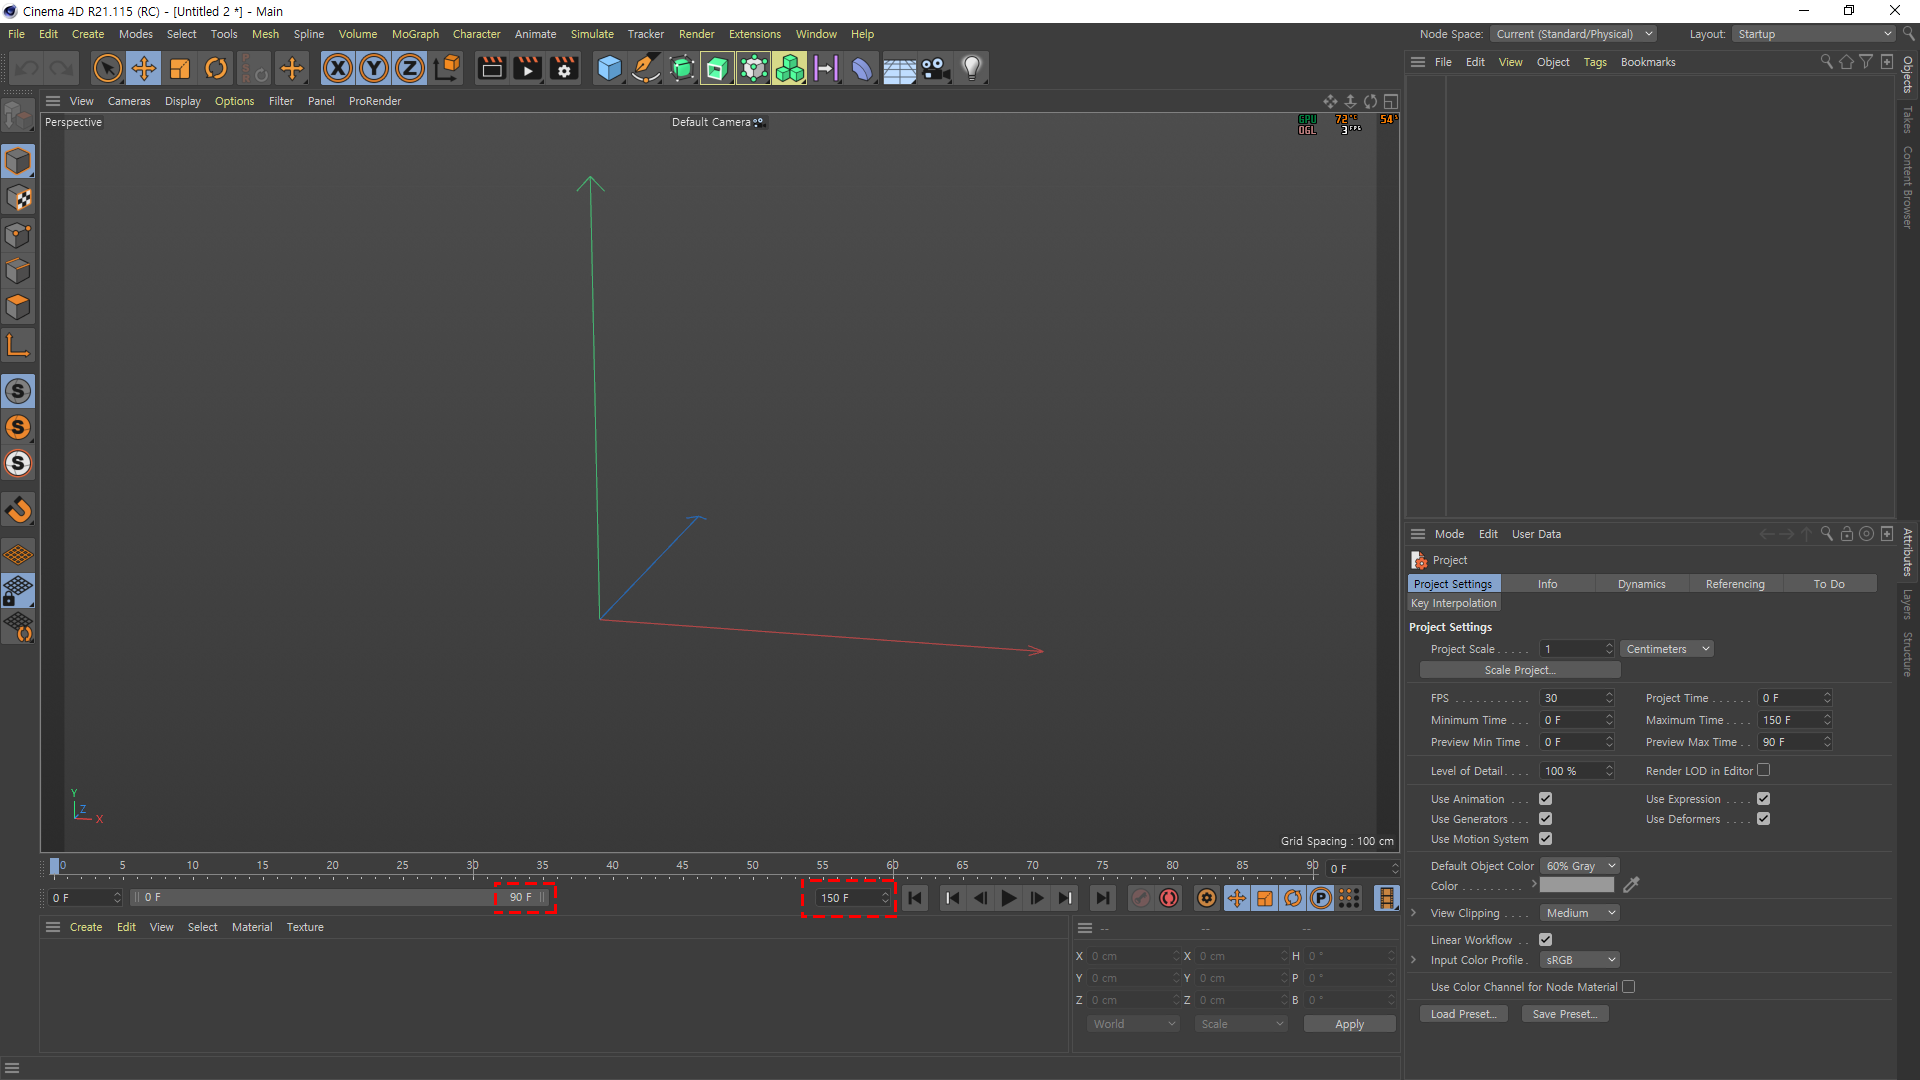Click the project Color swatch
The width and height of the screenshot is (1920, 1080).
pyautogui.click(x=1576, y=886)
